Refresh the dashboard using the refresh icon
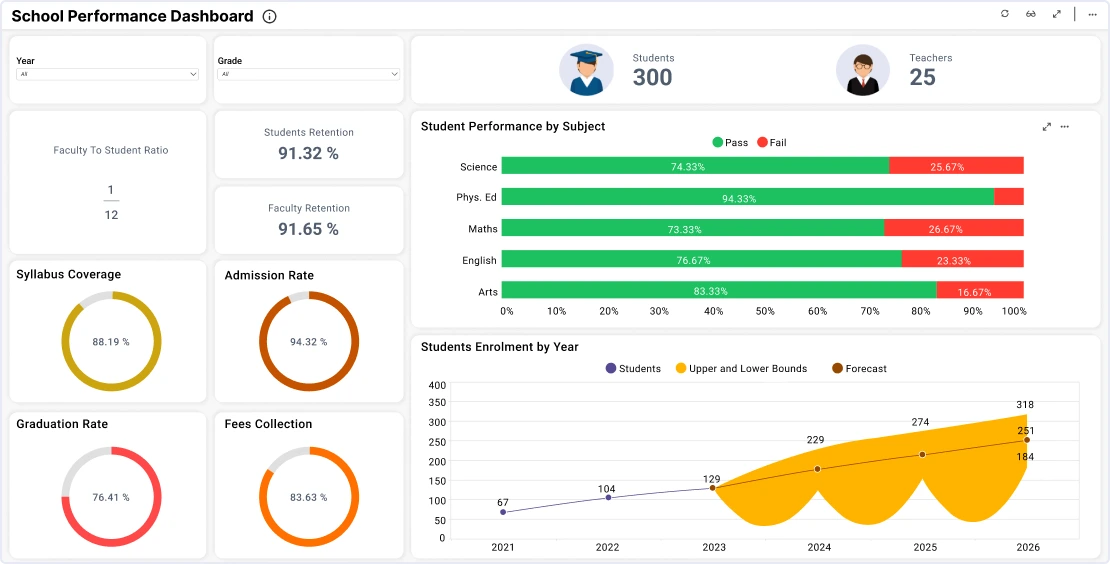Viewport: 1110px width, 564px height. click(1005, 14)
